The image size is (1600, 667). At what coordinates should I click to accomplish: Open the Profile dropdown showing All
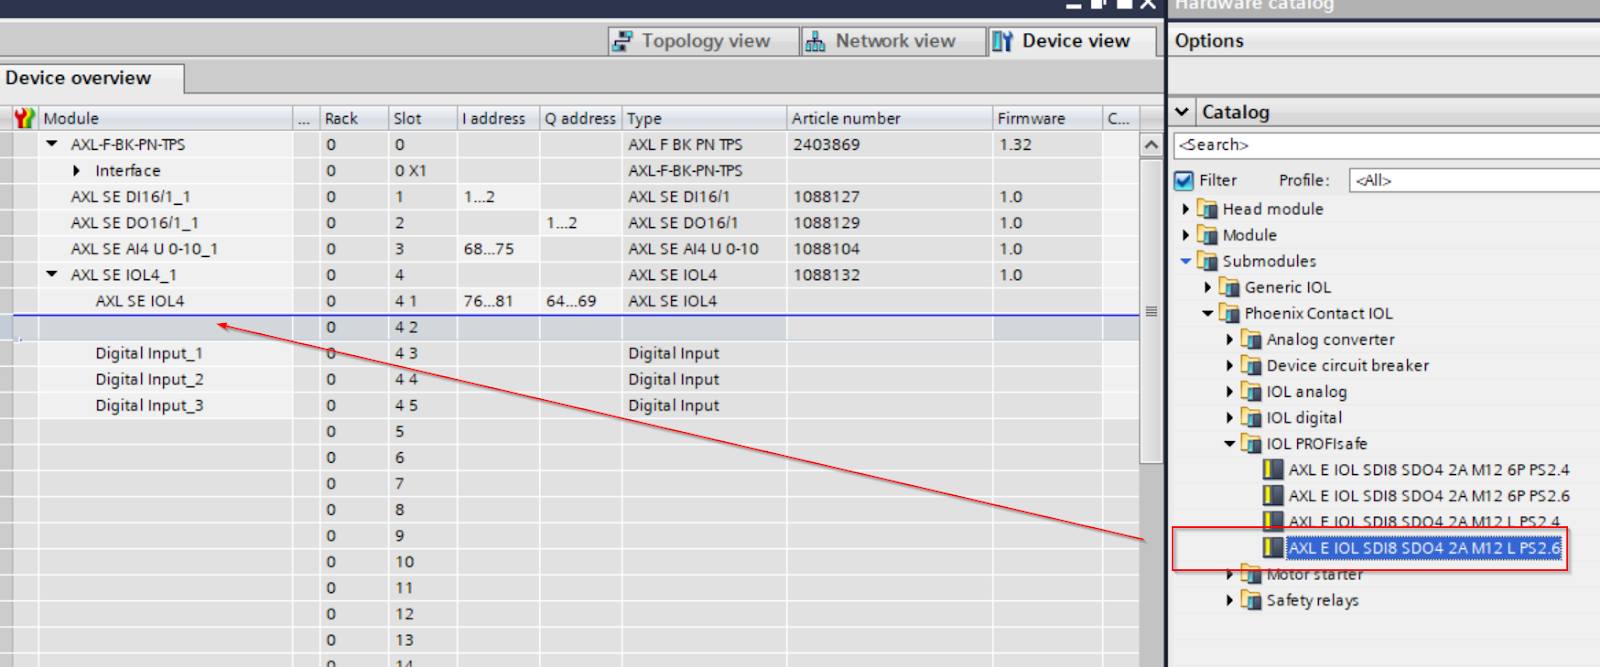coord(1474,181)
